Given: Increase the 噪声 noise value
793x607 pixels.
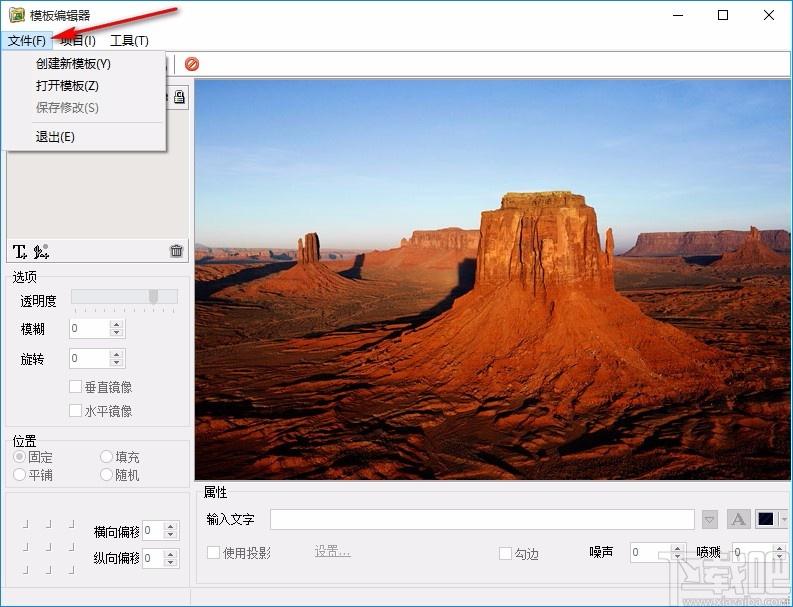Looking at the screenshot, I should pyautogui.click(x=678, y=548).
